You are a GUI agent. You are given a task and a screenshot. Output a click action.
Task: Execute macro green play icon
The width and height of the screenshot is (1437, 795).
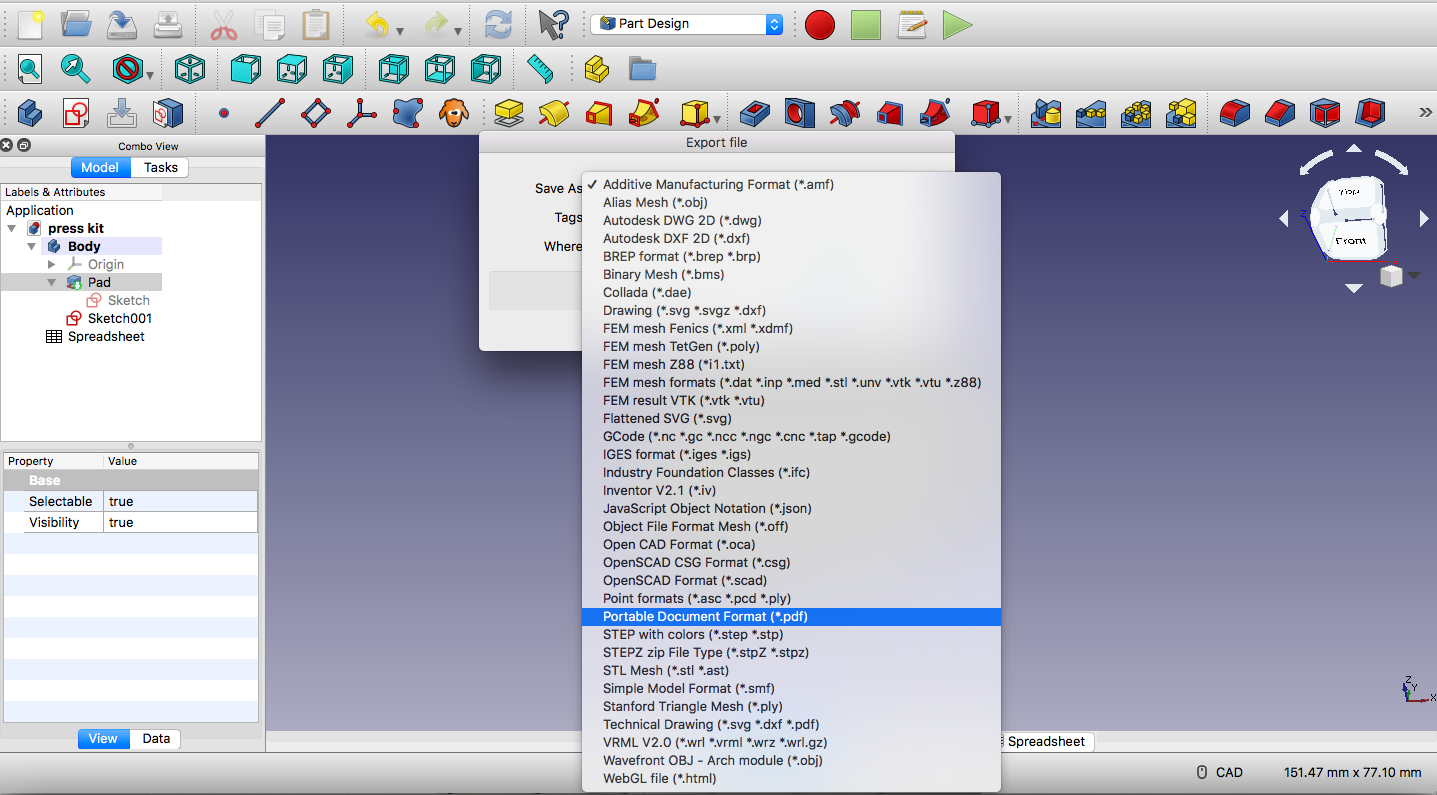[957, 25]
